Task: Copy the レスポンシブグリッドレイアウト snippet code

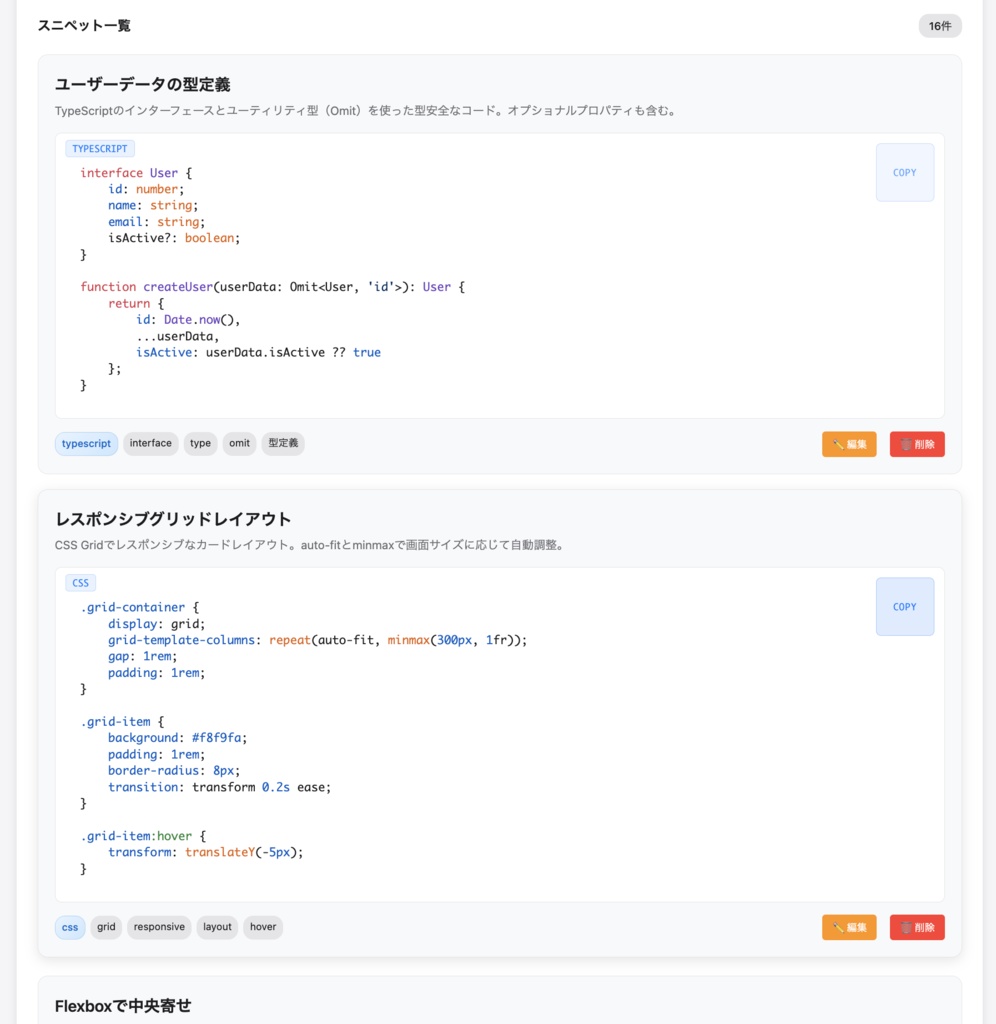Action: (904, 606)
